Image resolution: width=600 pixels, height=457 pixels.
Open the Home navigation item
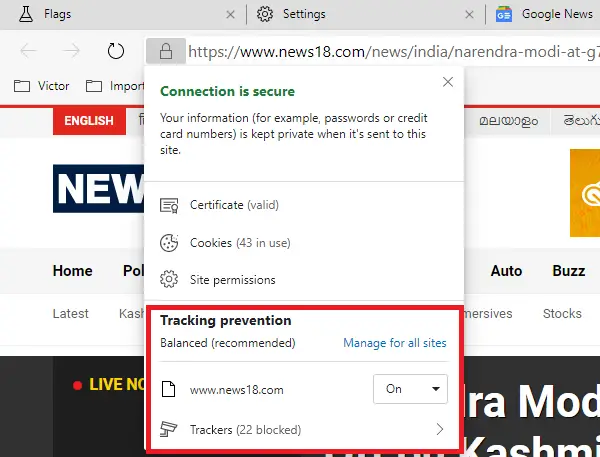[x=72, y=271]
